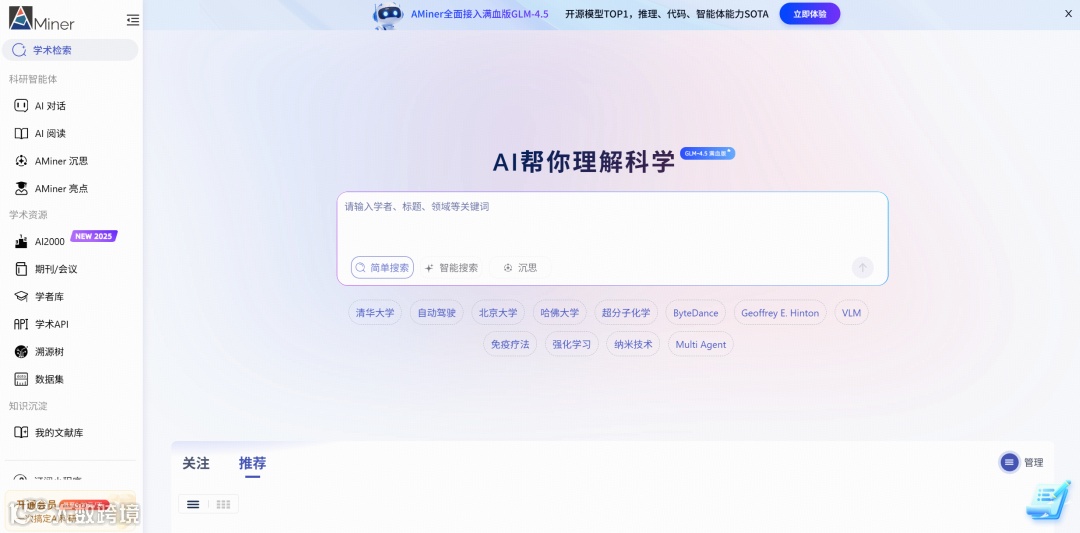Click the 溯源树 icon in the sidebar

tap(21, 351)
